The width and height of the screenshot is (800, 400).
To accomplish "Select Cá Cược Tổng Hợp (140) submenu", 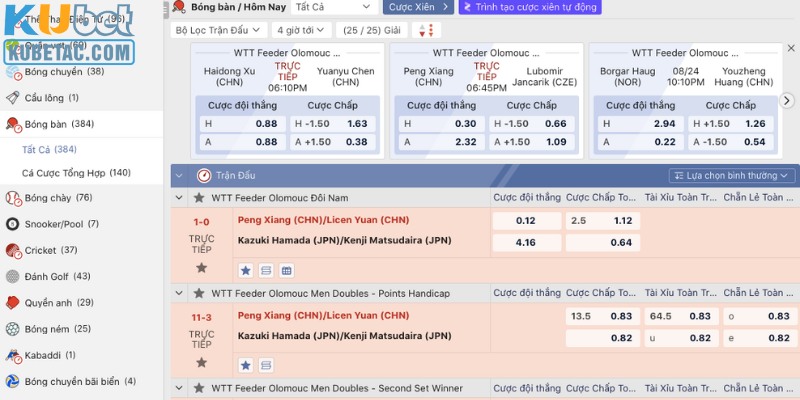I will tap(77, 173).
